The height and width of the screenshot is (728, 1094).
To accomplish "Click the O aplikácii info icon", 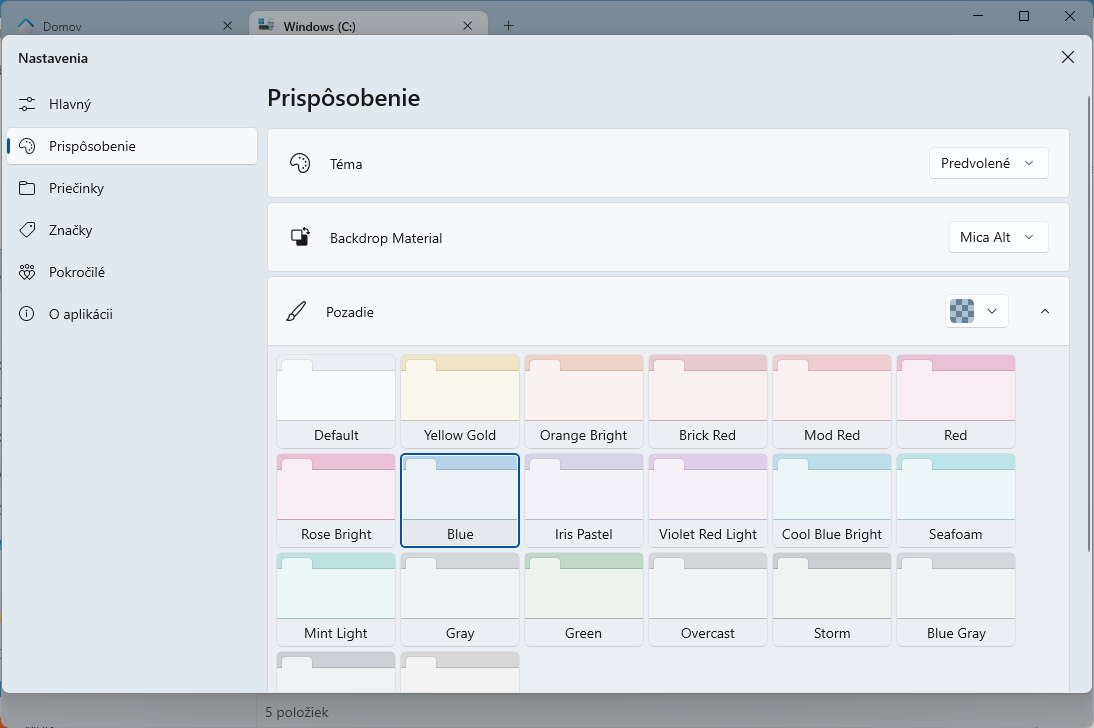I will point(27,314).
